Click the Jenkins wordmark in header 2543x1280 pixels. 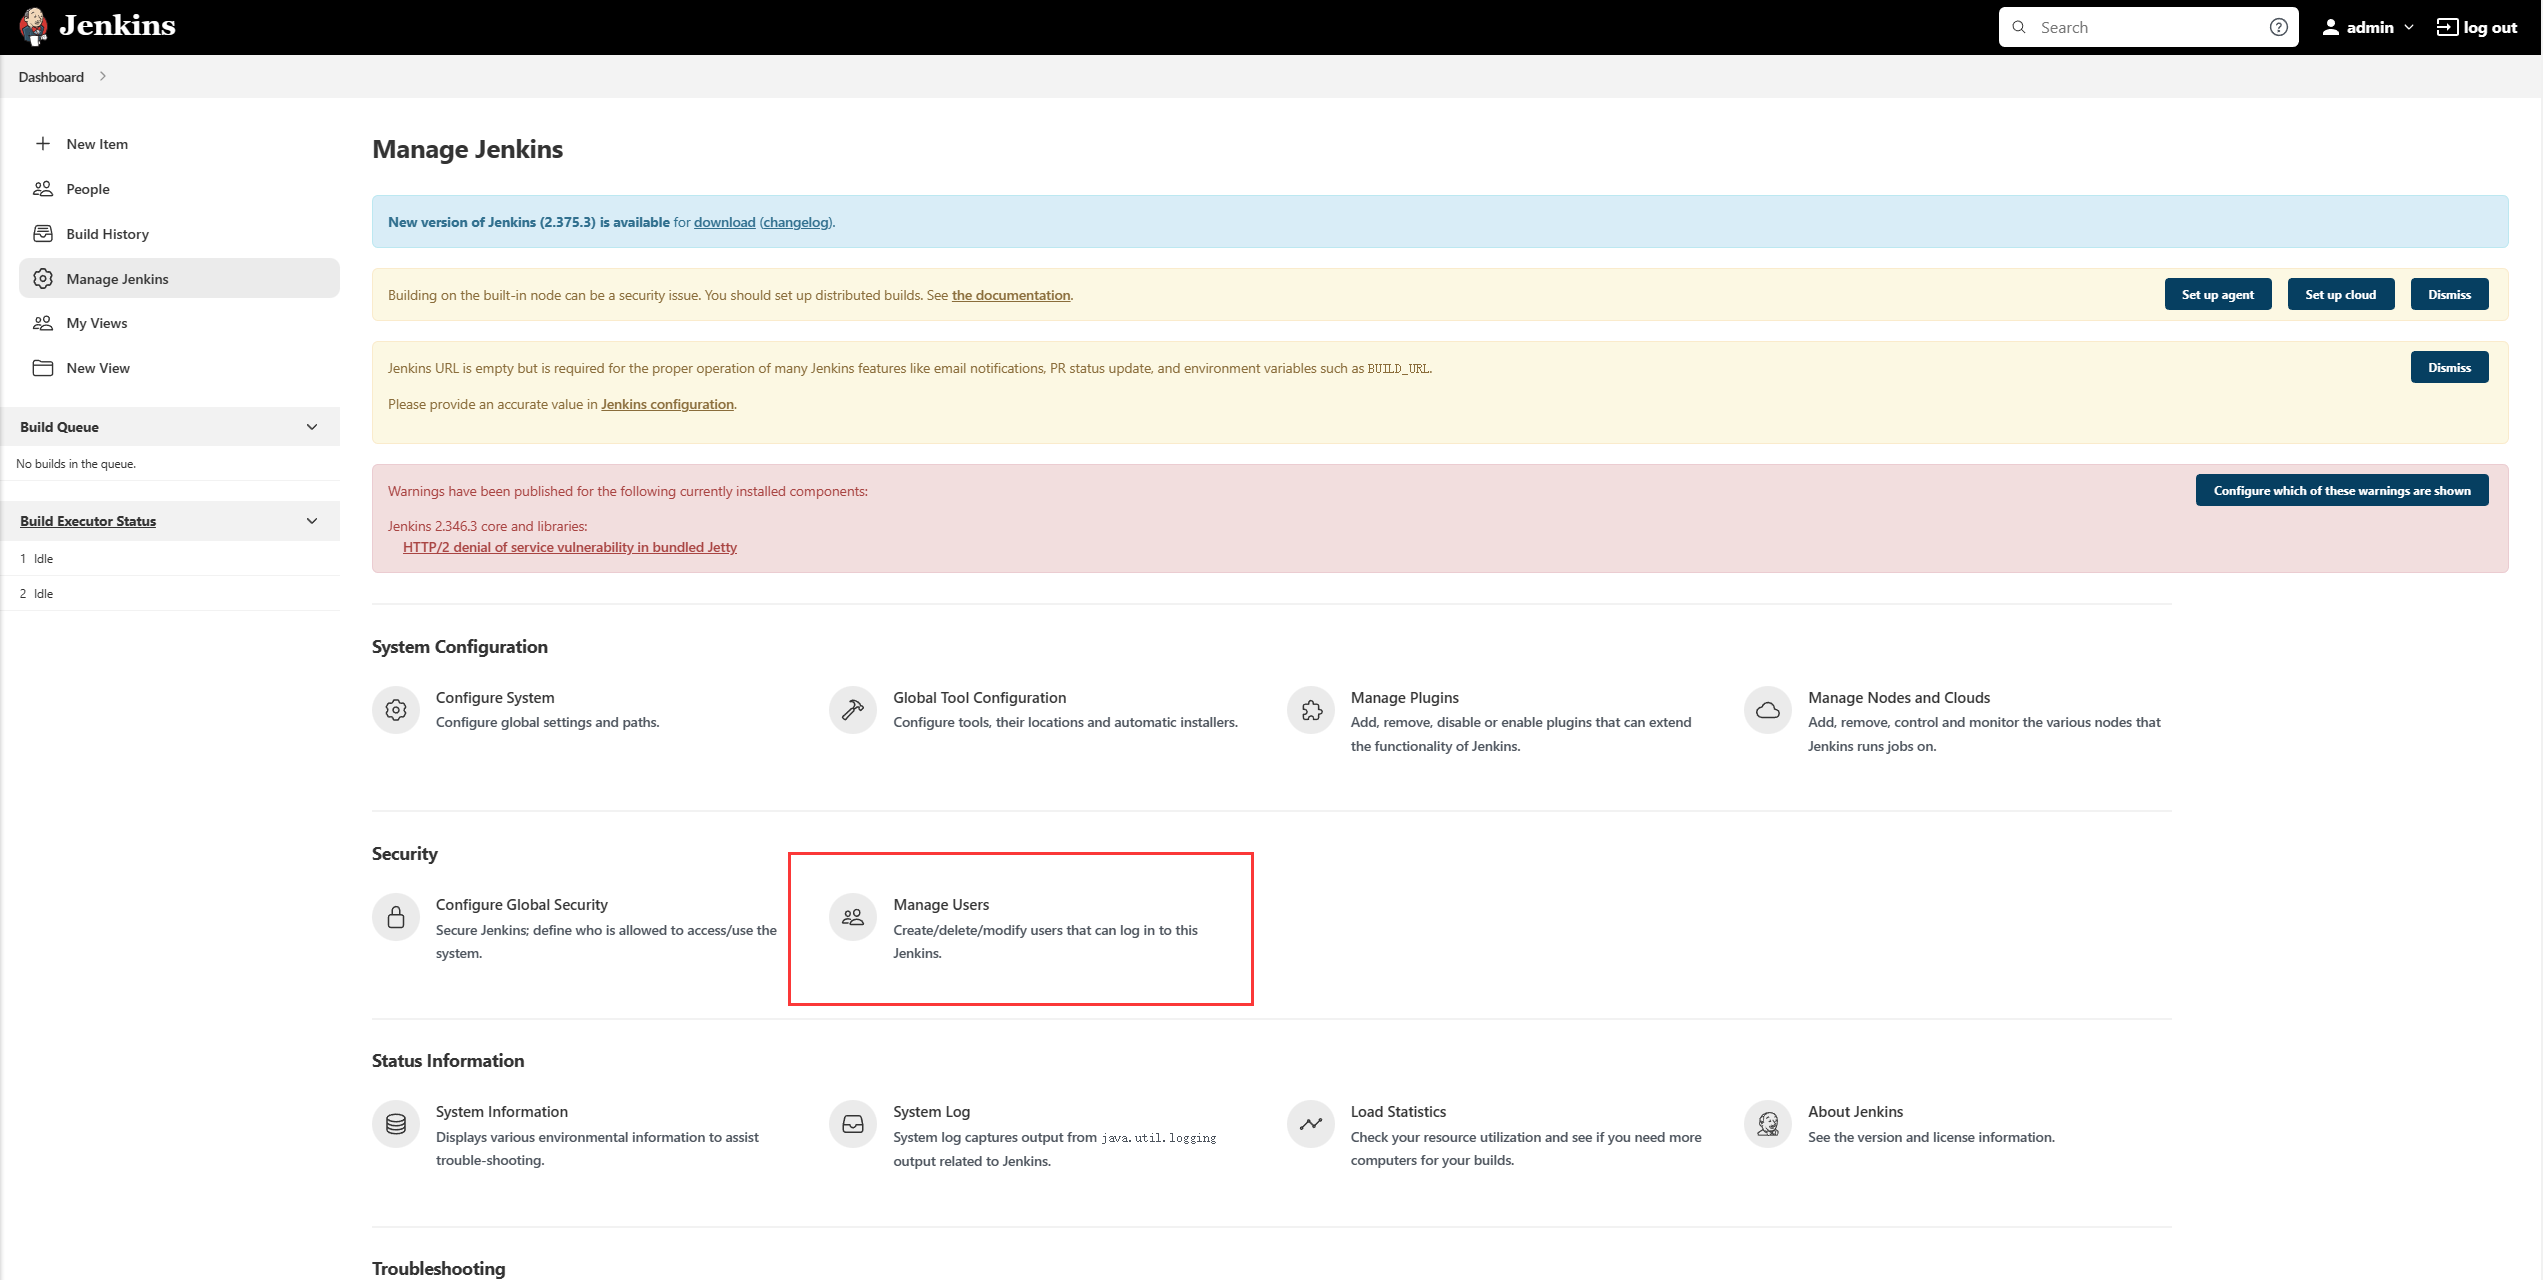[117, 26]
